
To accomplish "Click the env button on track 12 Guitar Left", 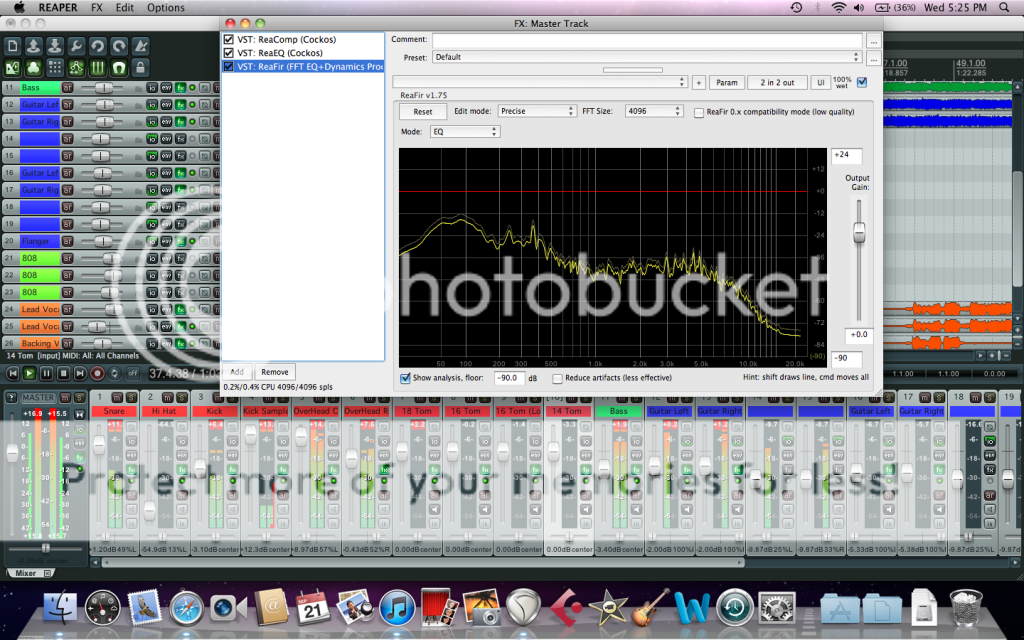I will tap(166, 104).
